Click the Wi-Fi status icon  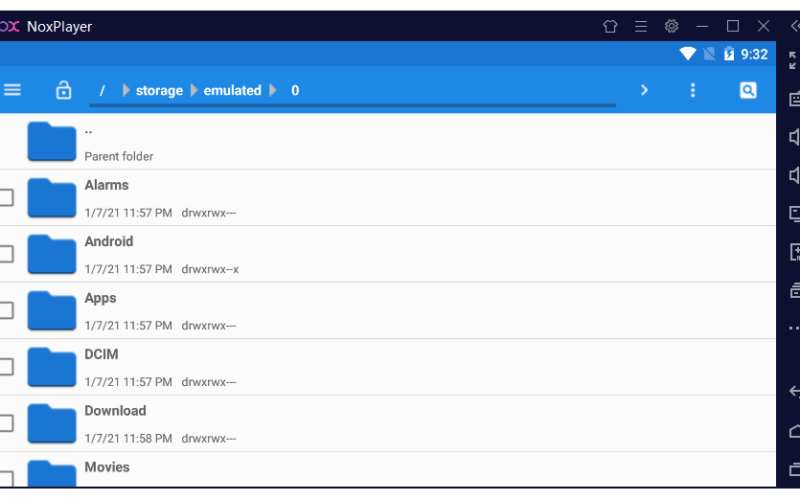[x=687, y=54]
